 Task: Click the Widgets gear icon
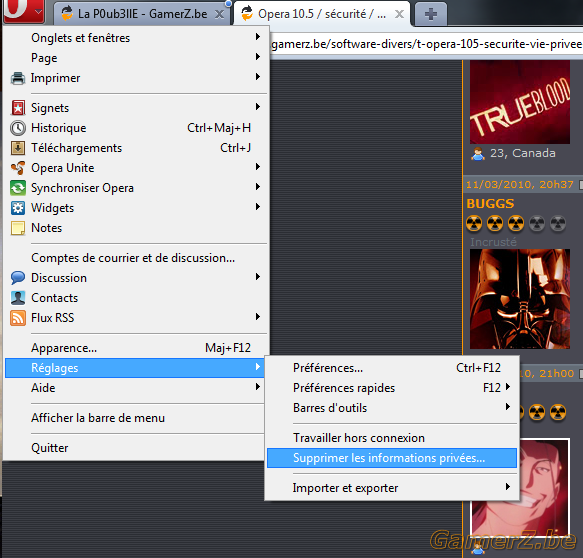(x=18, y=208)
